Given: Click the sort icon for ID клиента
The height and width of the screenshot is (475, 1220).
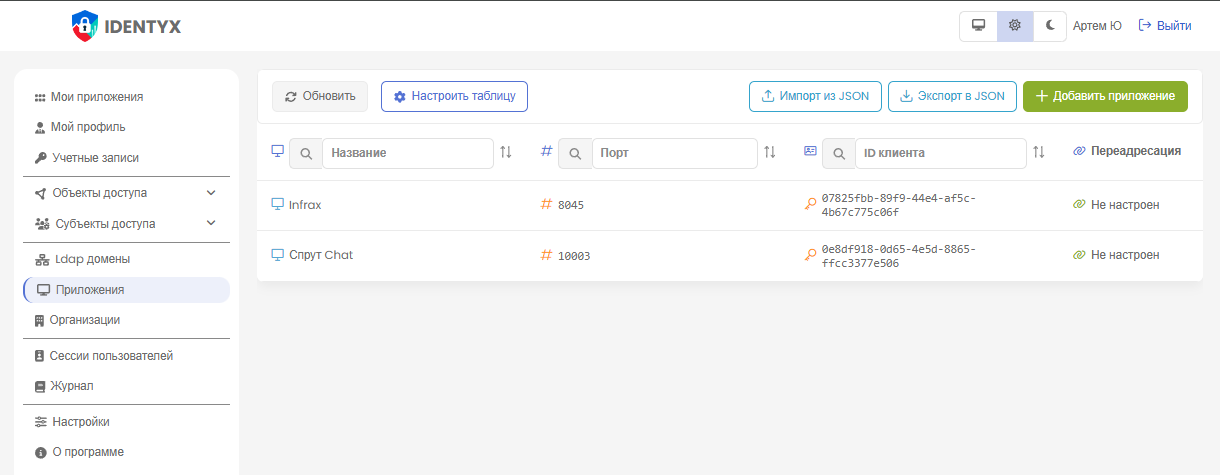Looking at the screenshot, I should point(1039,152).
